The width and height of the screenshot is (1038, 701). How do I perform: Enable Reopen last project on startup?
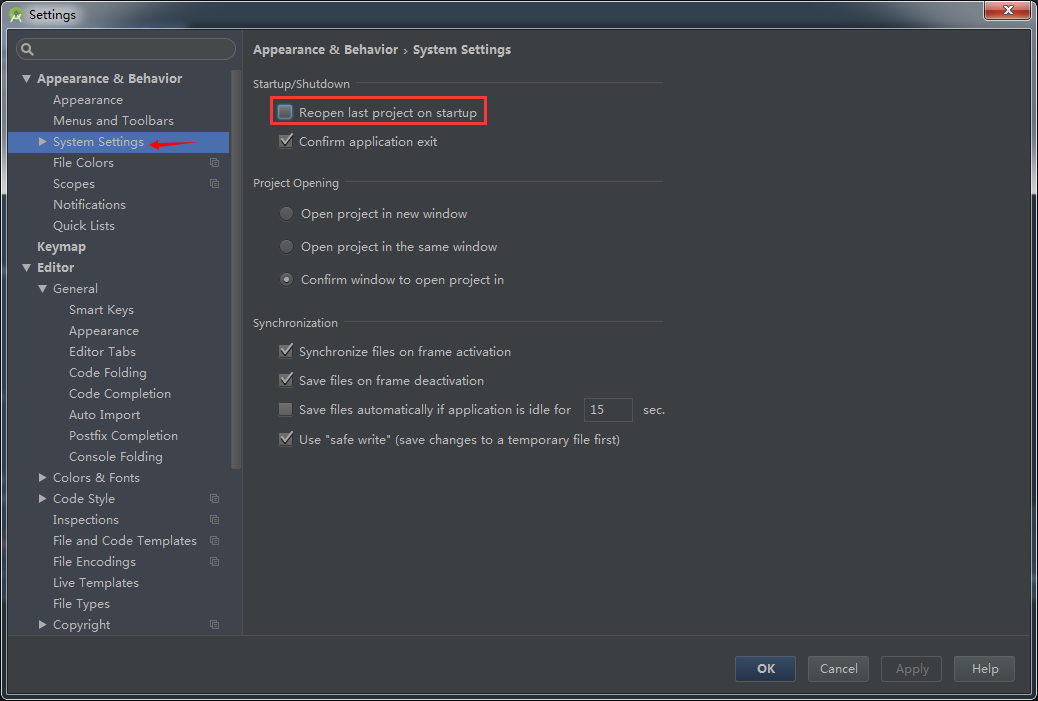coord(285,113)
